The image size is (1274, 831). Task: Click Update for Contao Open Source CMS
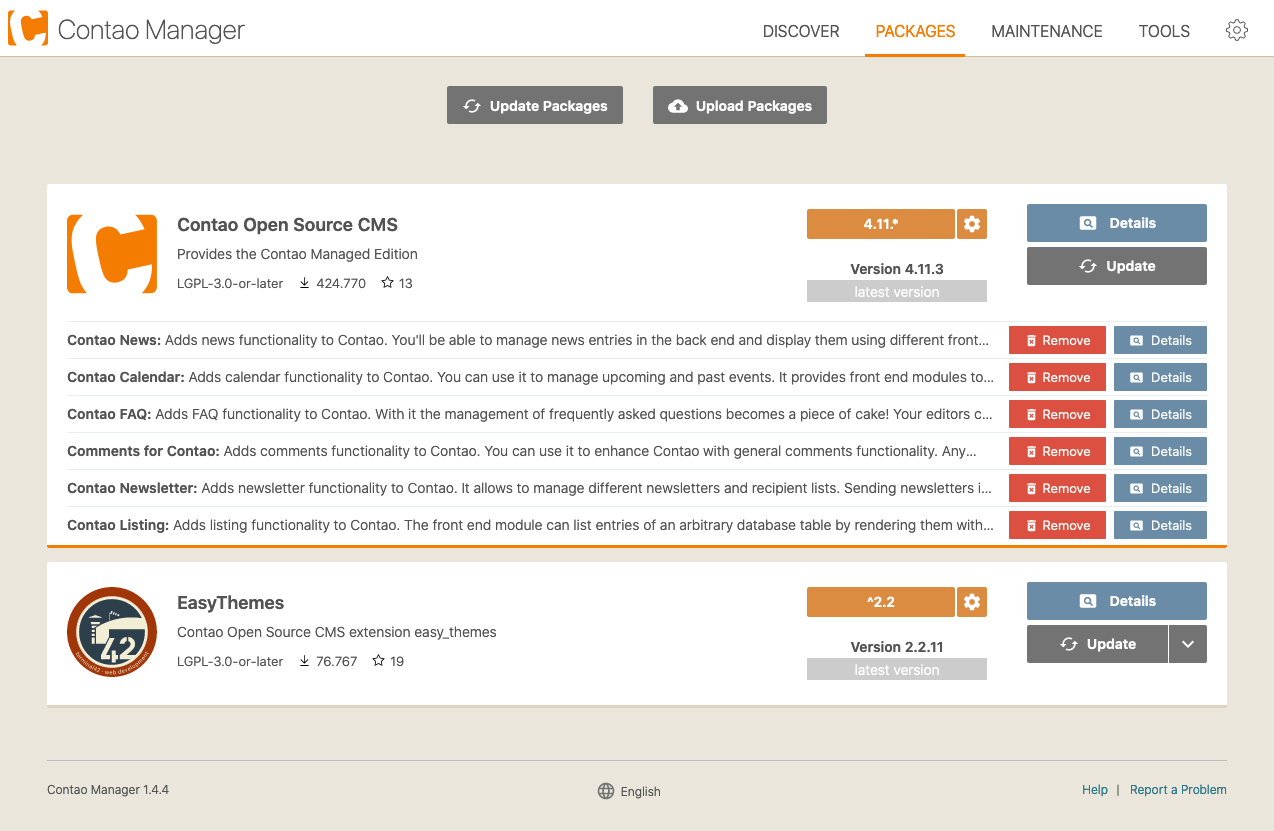point(1117,266)
